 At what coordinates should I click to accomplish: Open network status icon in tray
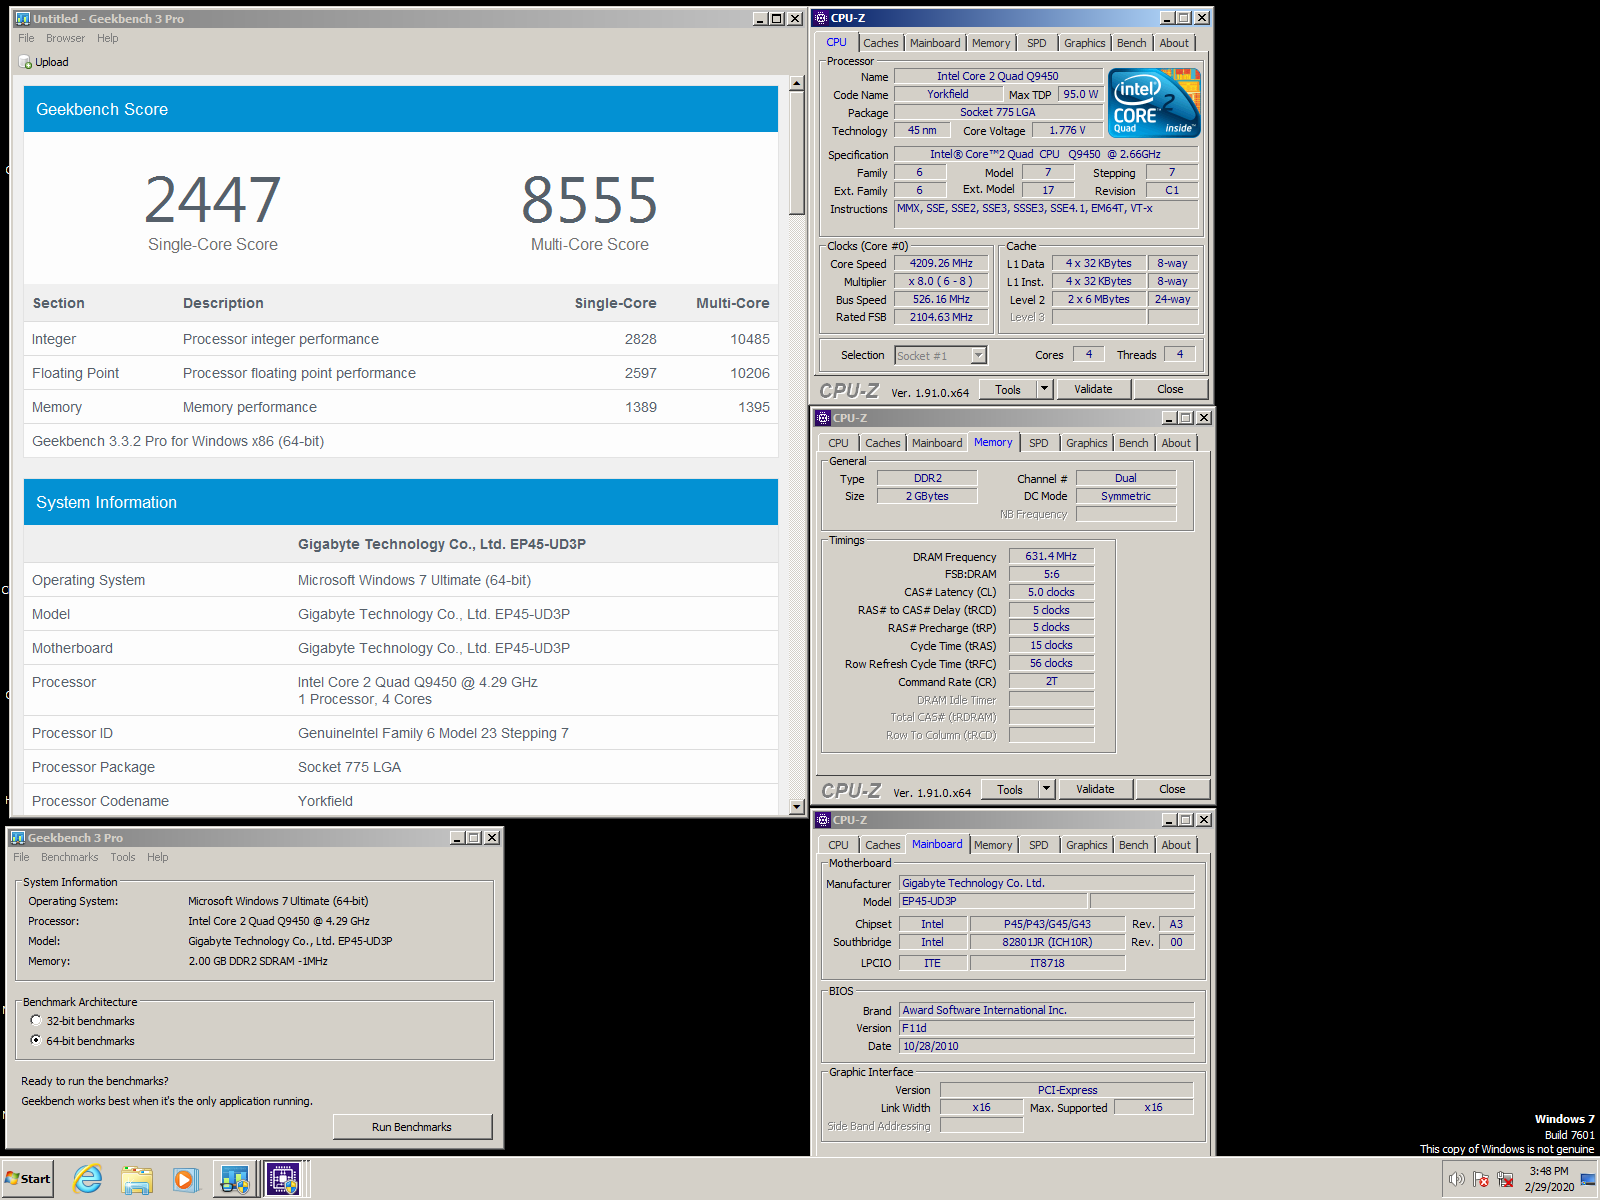(1505, 1180)
